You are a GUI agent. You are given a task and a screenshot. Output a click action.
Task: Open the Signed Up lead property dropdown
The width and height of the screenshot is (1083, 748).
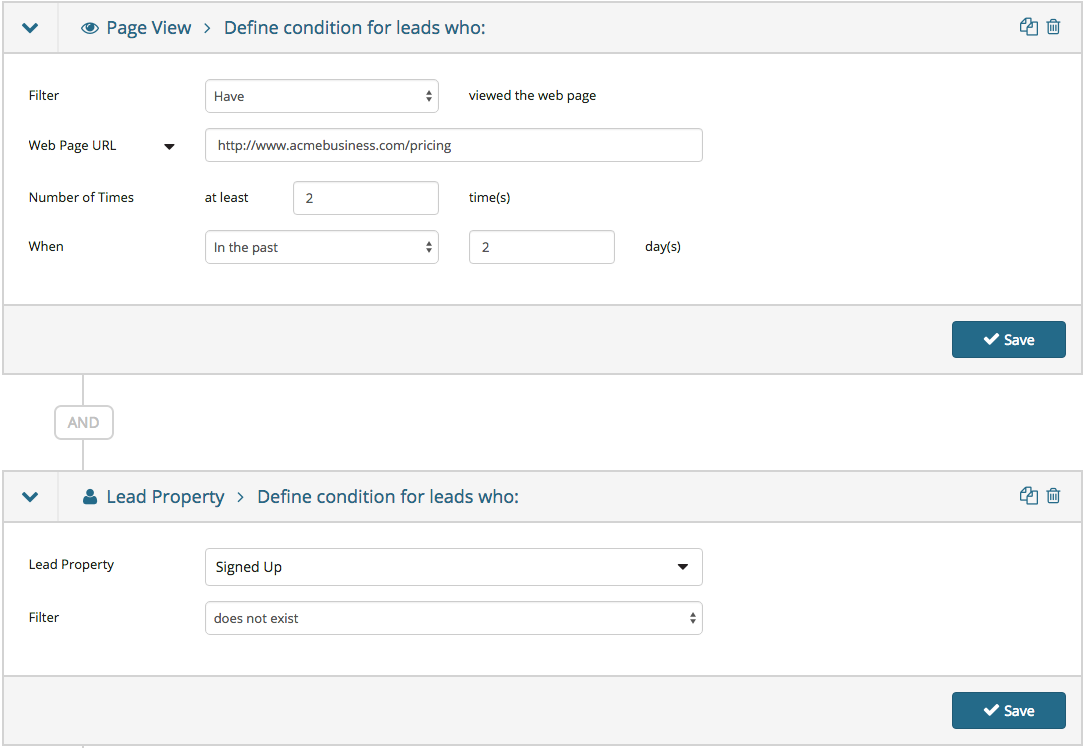tap(454, 567)
